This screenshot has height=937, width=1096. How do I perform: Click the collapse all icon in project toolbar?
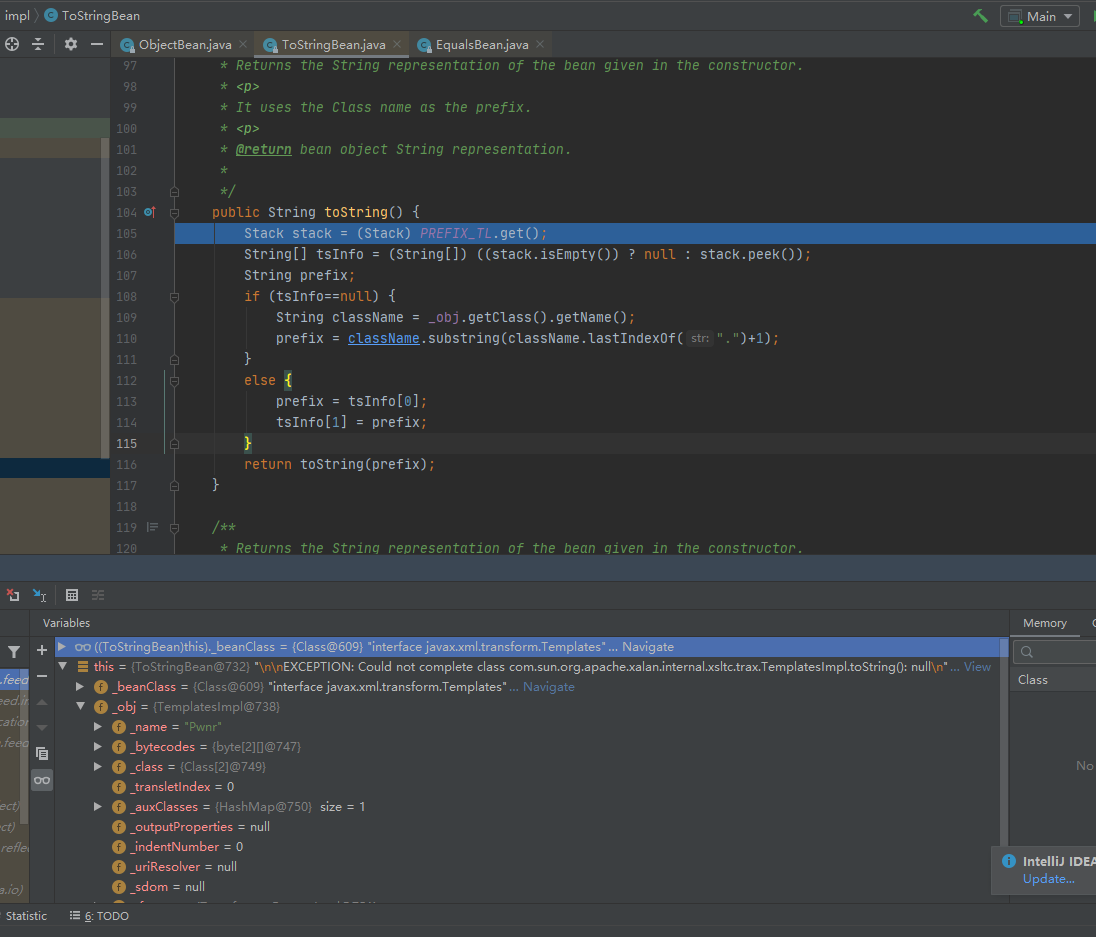(x=38, y=44)
